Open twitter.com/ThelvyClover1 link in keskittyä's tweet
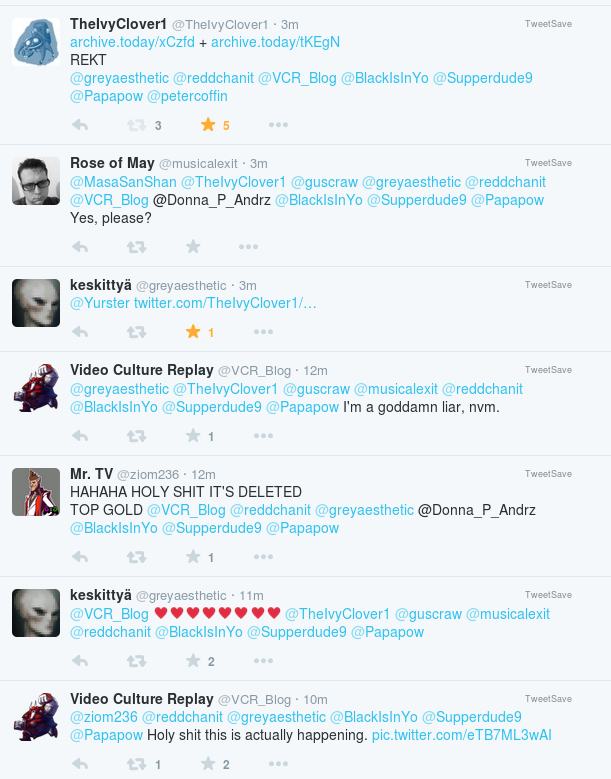The width and height of the screenshot is (611, 779). (x=225, y=303)
